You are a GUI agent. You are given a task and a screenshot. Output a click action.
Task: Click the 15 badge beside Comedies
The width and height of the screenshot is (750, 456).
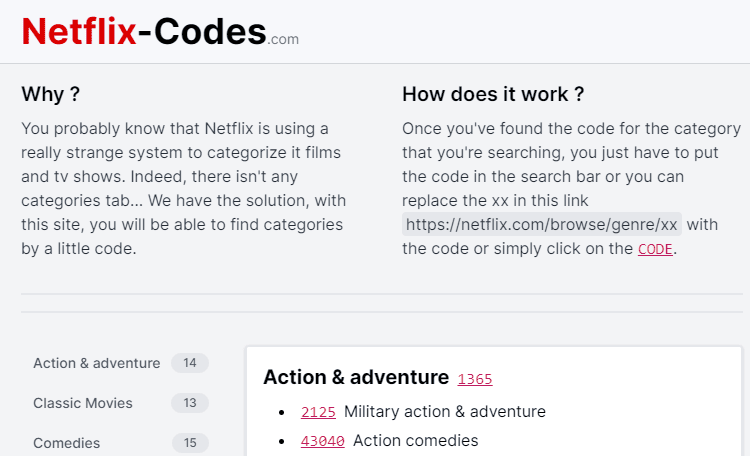[190, 443]
